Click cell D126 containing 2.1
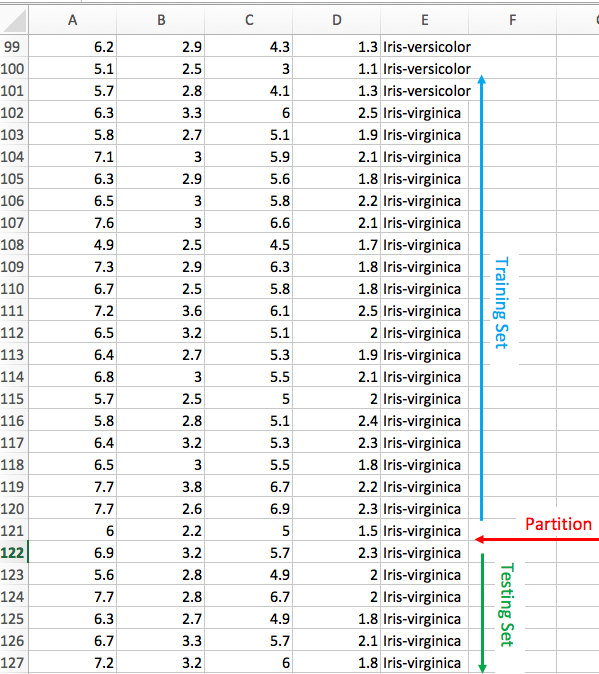Viewport: 599px width, 674px height. tap(336, 641)
